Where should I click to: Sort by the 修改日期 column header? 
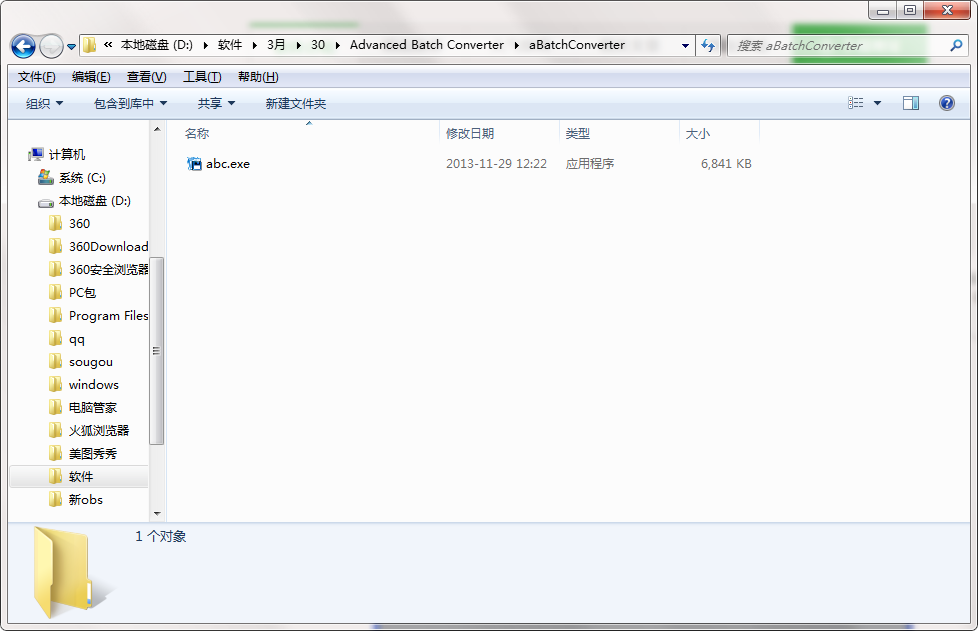click(470, 133)
